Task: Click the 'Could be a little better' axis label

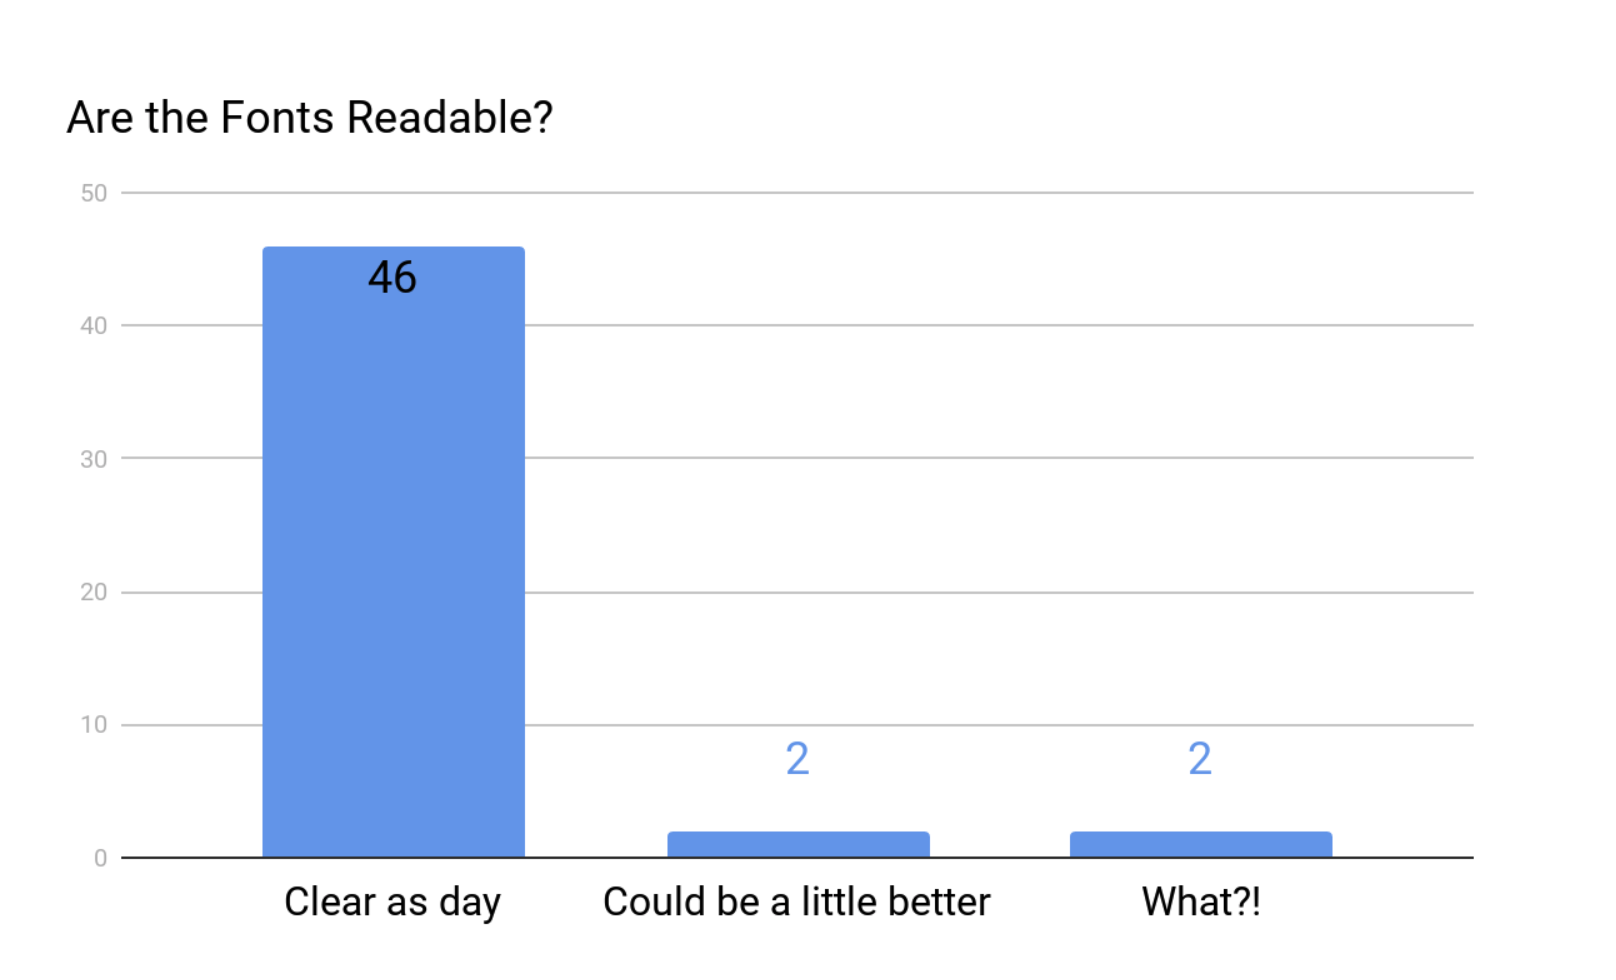Action: (797, 902)
